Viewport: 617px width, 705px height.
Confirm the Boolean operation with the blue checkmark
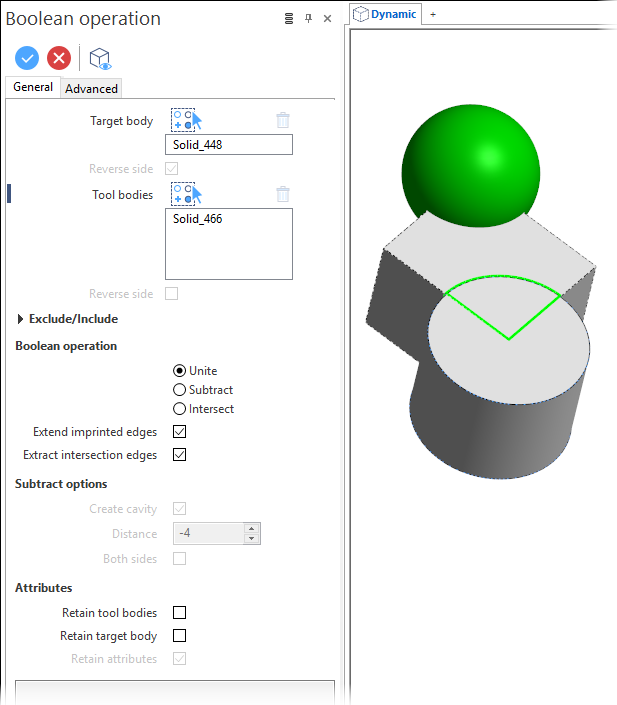[27, 58]
